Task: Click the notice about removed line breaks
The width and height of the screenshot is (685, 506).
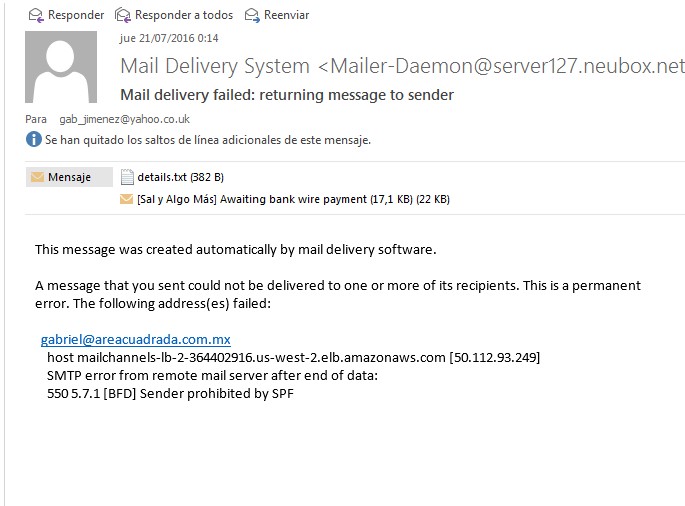Action: pyautogui.click(x=208, y=140)
